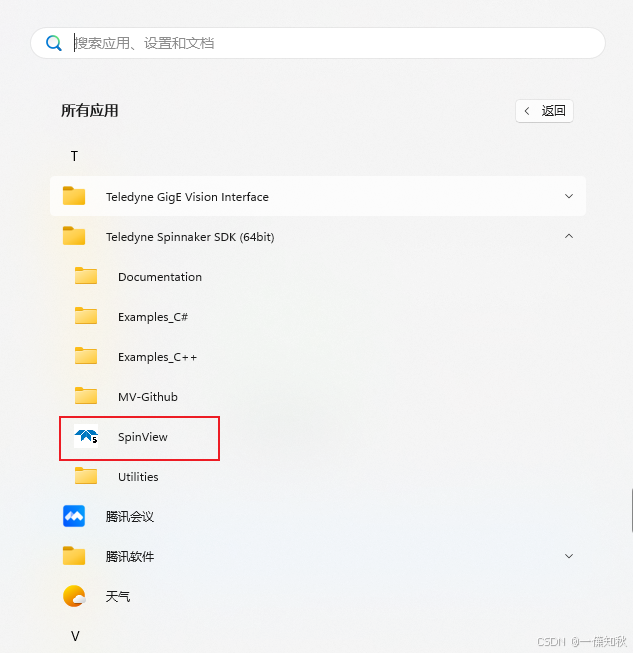Open the Documentation folder icon

click(x=86, y=276)
